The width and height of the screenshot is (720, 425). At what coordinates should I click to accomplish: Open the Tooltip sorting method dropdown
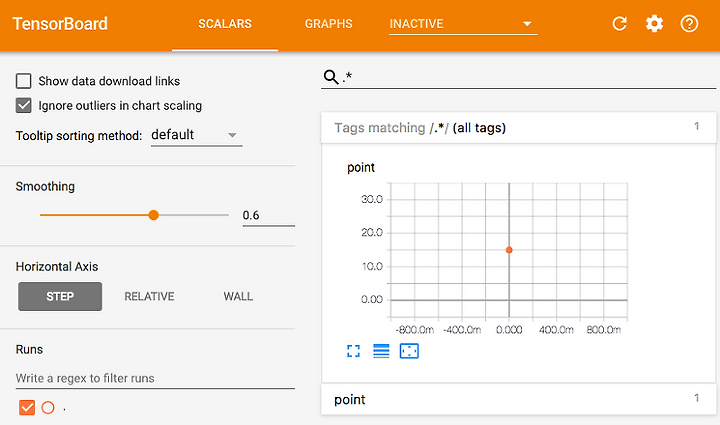pos(197,135)
